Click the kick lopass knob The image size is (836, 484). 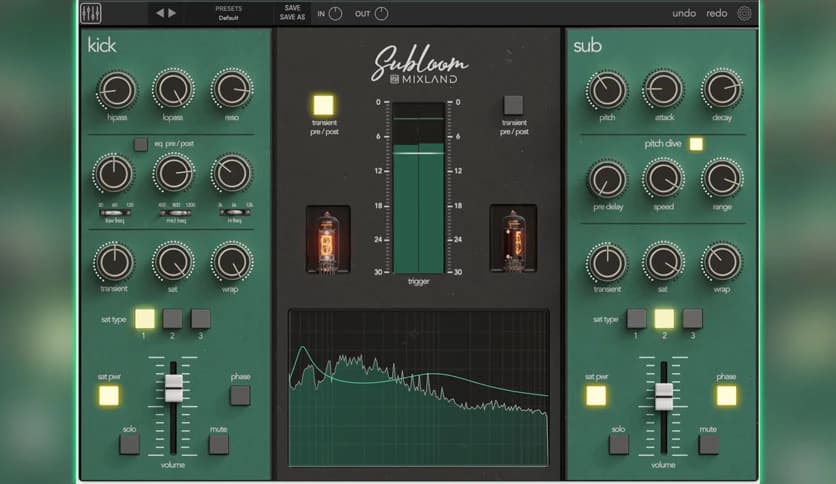pyautogui.click(x=173, y=89)
